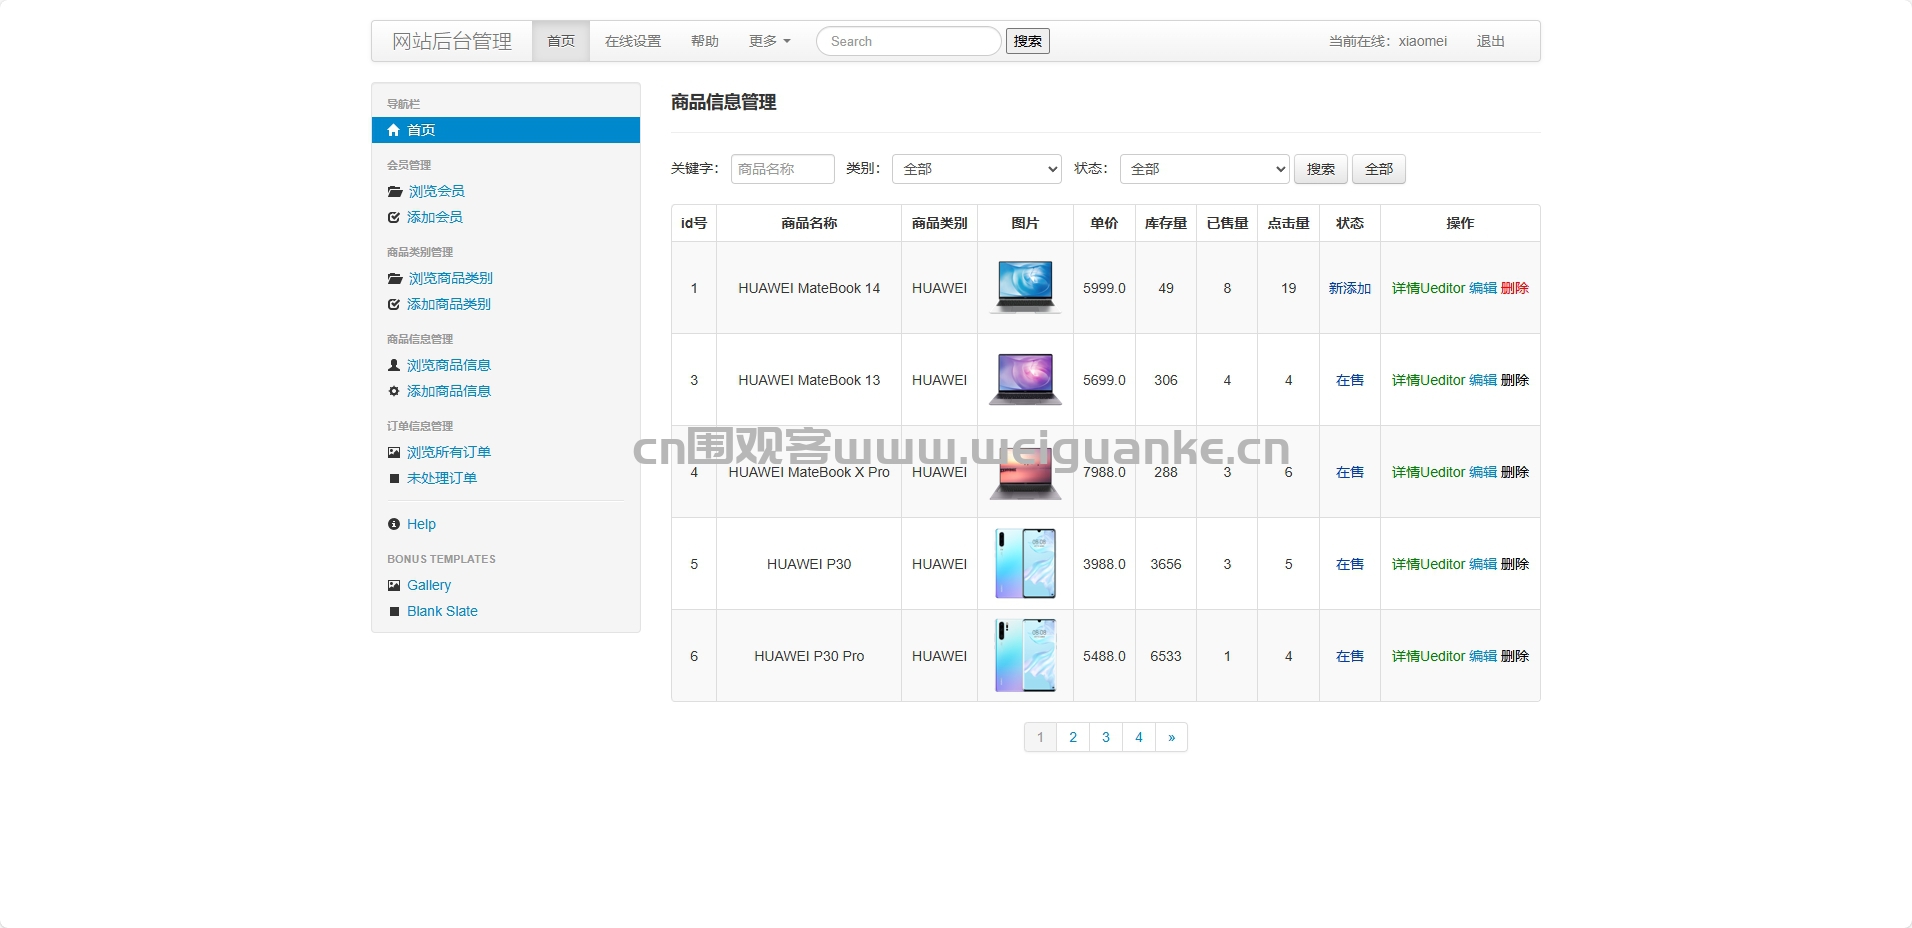
Task: Open 浏览商品信息 in the sidebar
Action: coord(448,365)
